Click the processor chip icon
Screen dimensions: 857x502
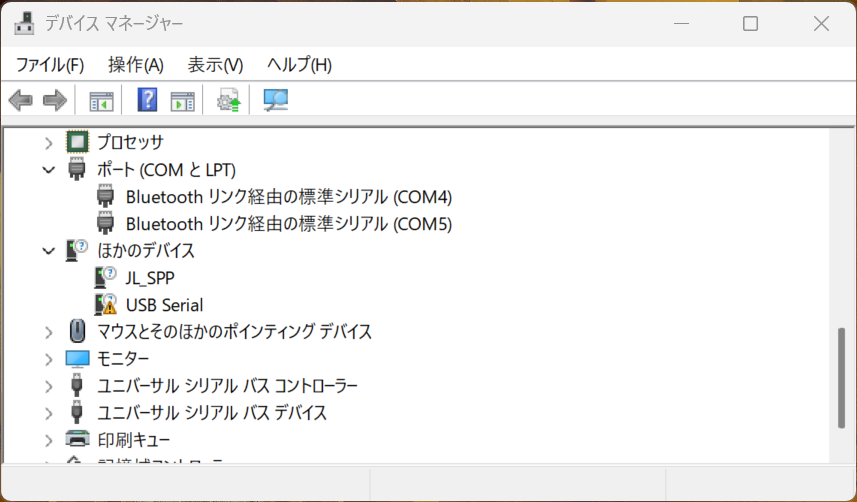77,142
